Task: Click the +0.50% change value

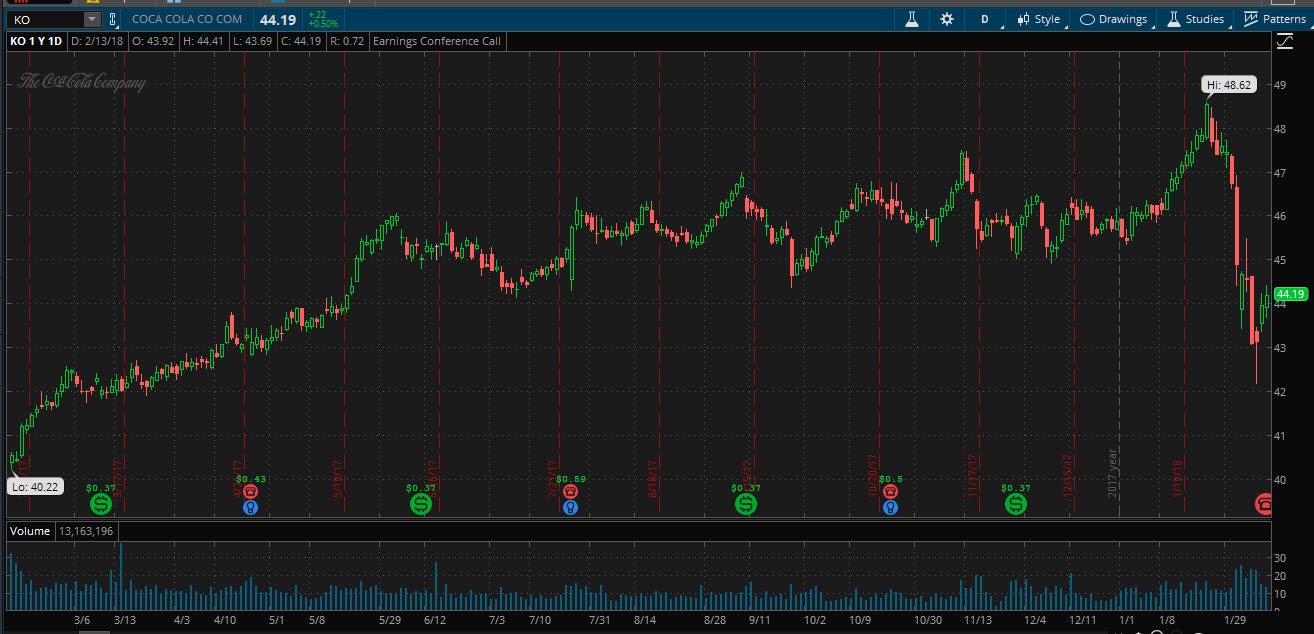Action: pos(321,24)
